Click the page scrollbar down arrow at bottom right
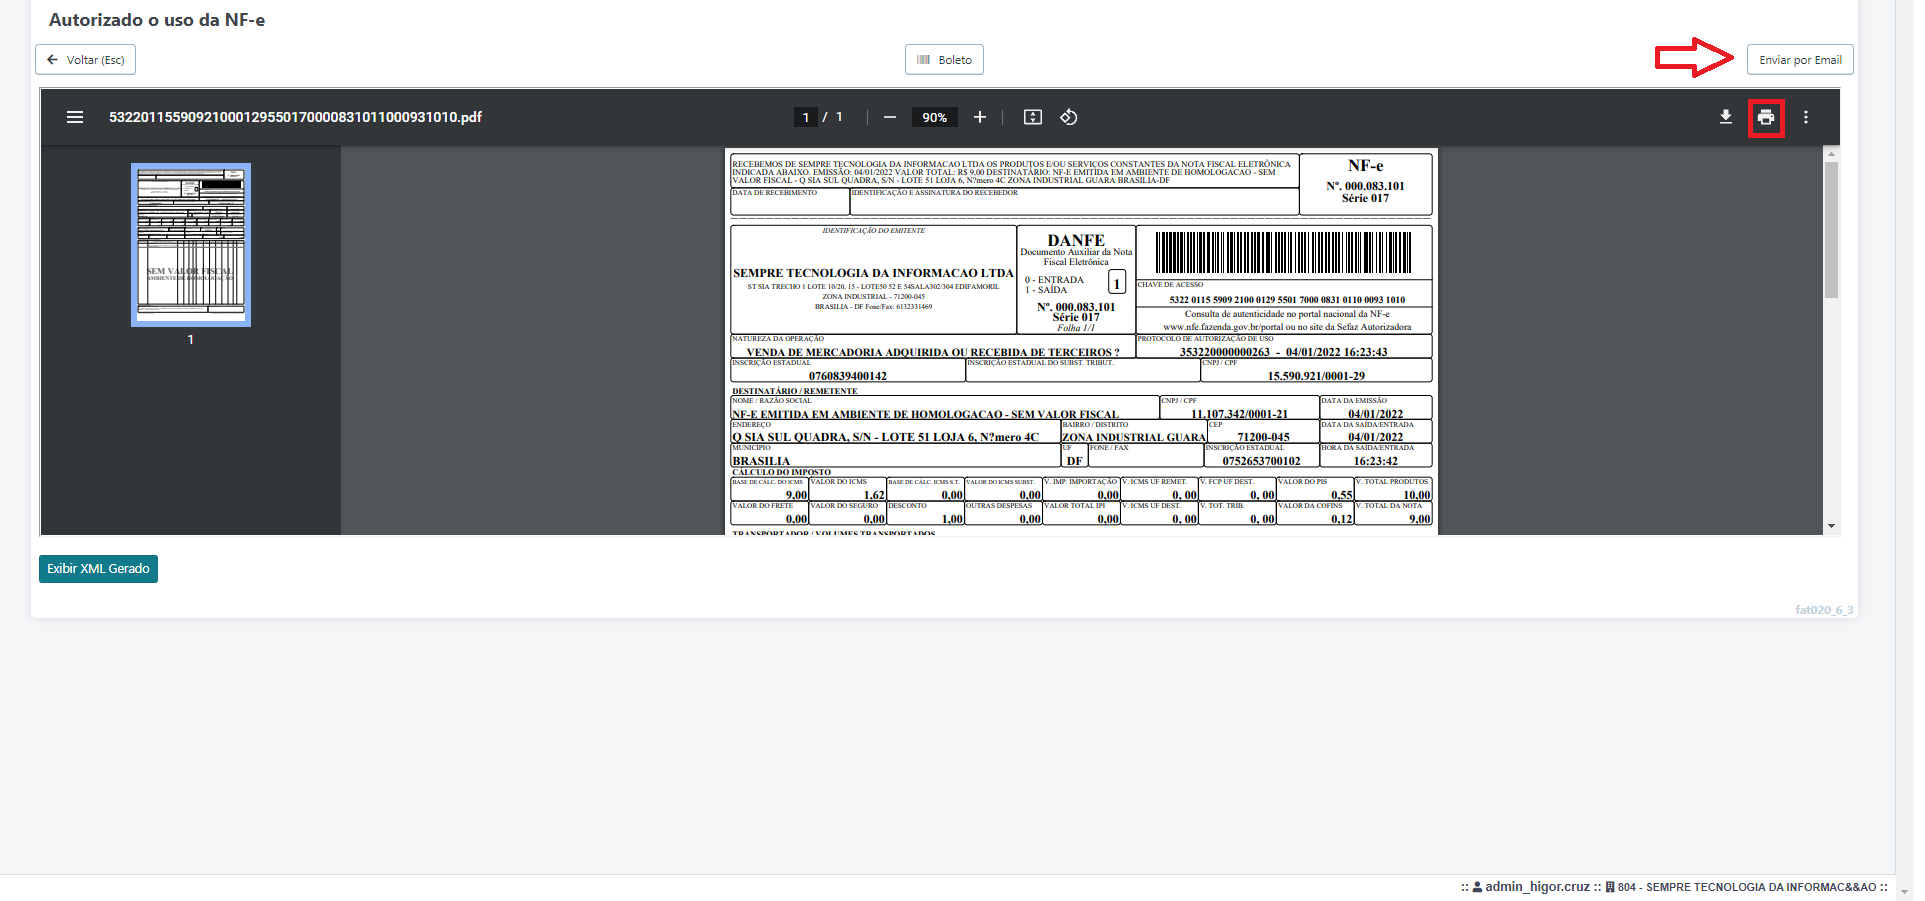Image resolution: width=1925 pixels, height=901 pixels. click(x=1904, y=891)
